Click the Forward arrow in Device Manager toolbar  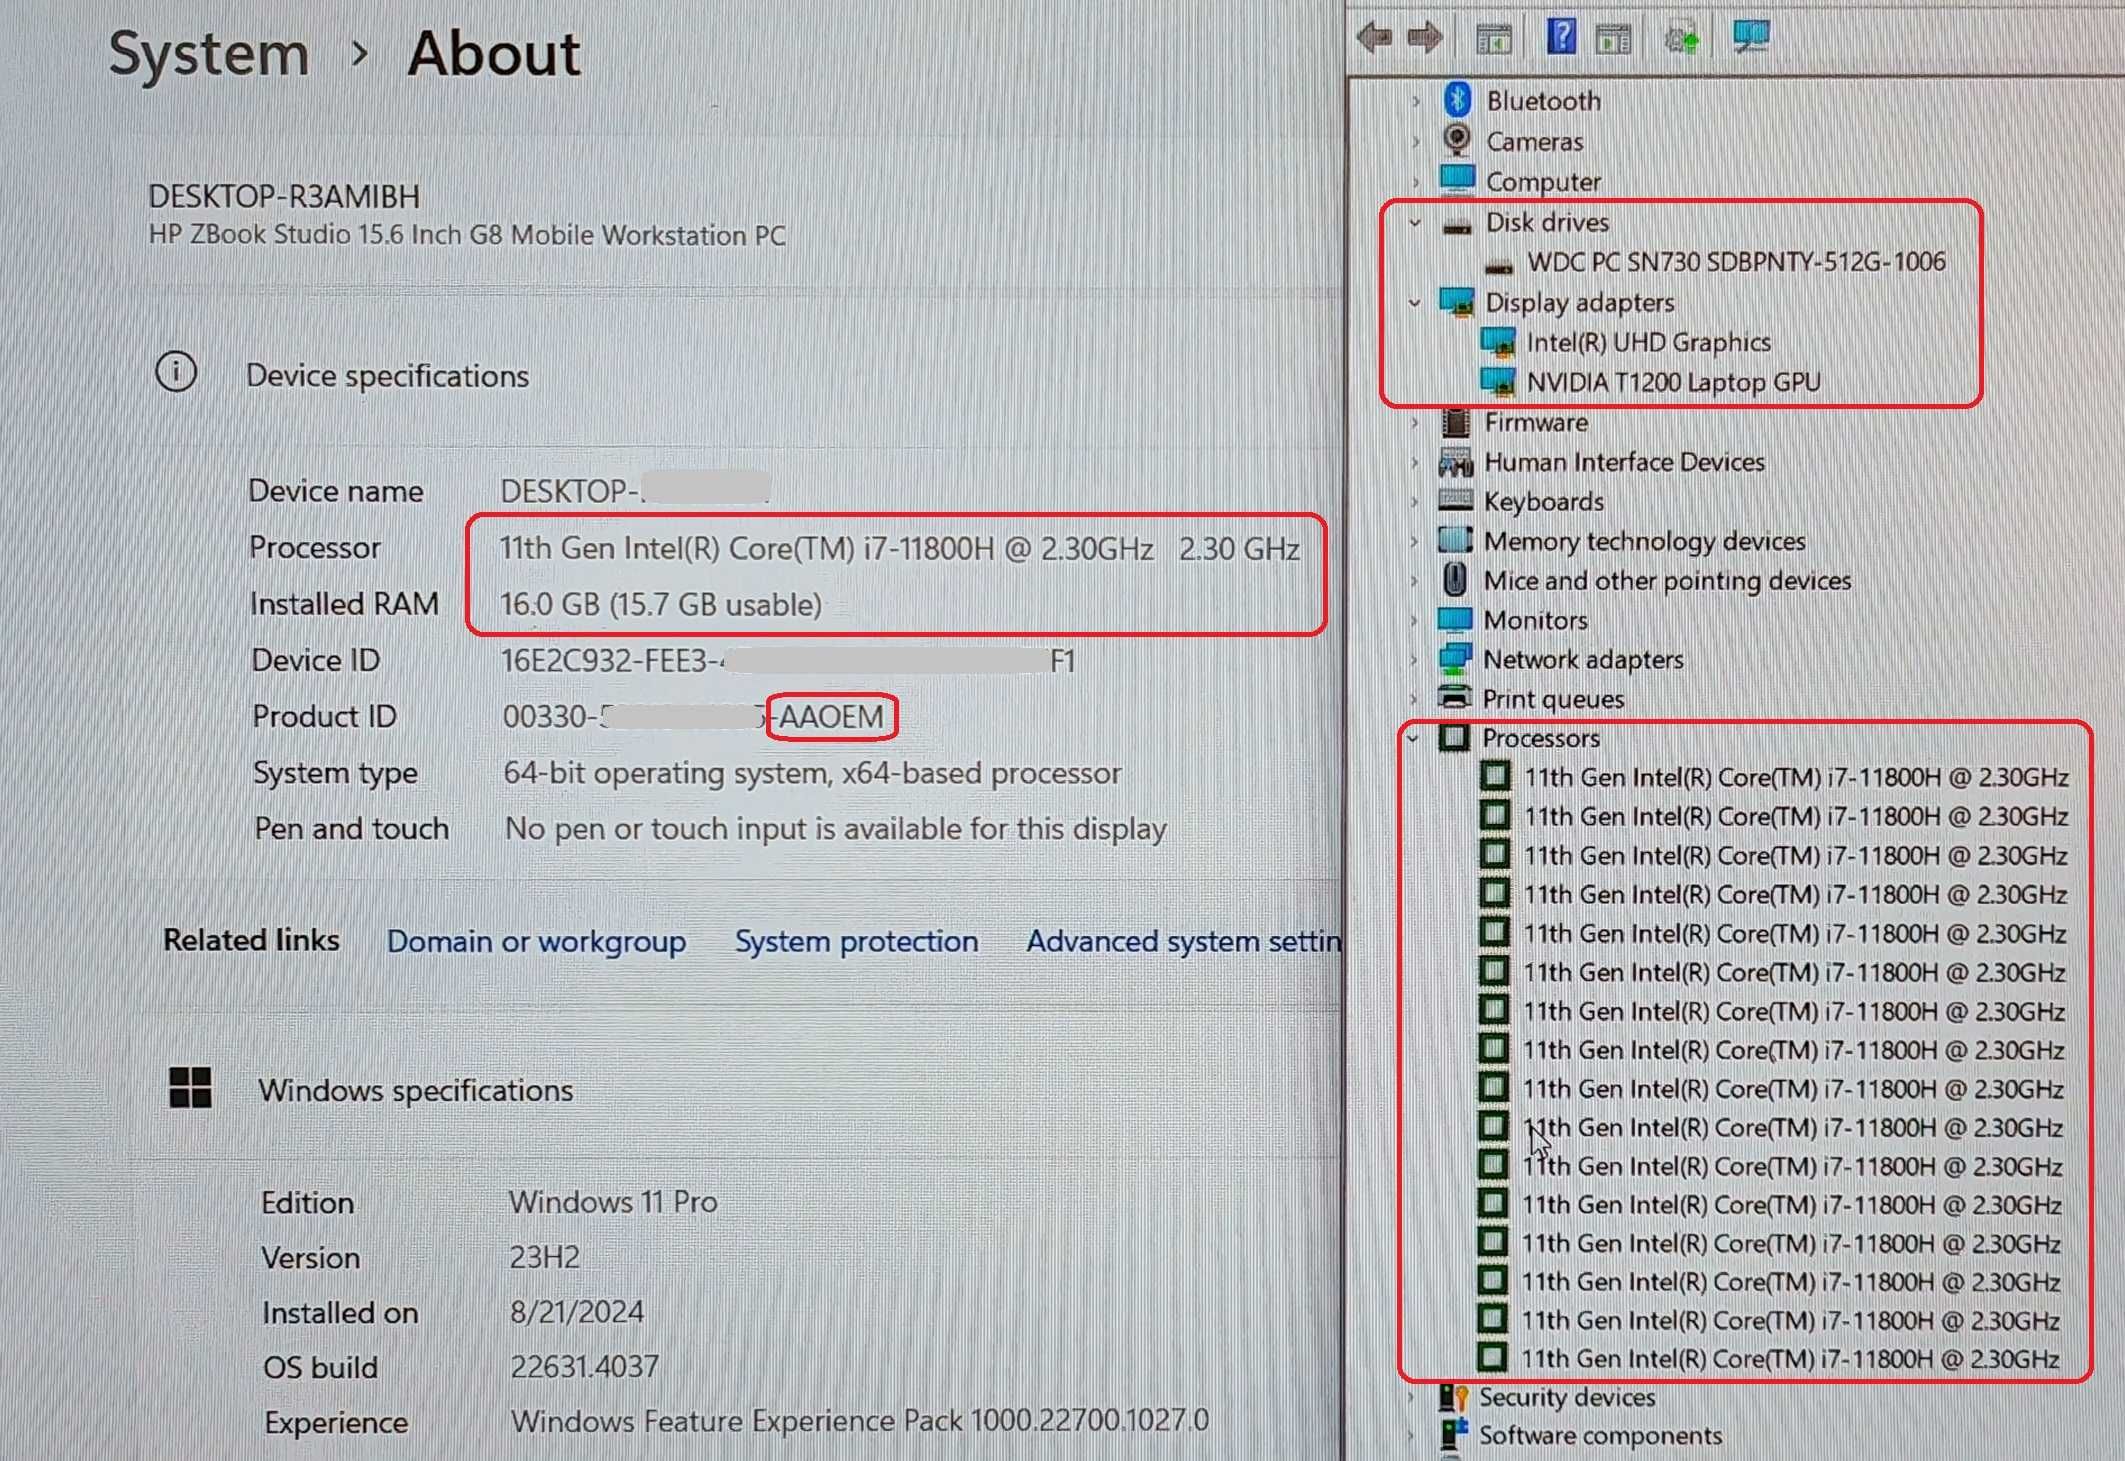[1424, 38]
